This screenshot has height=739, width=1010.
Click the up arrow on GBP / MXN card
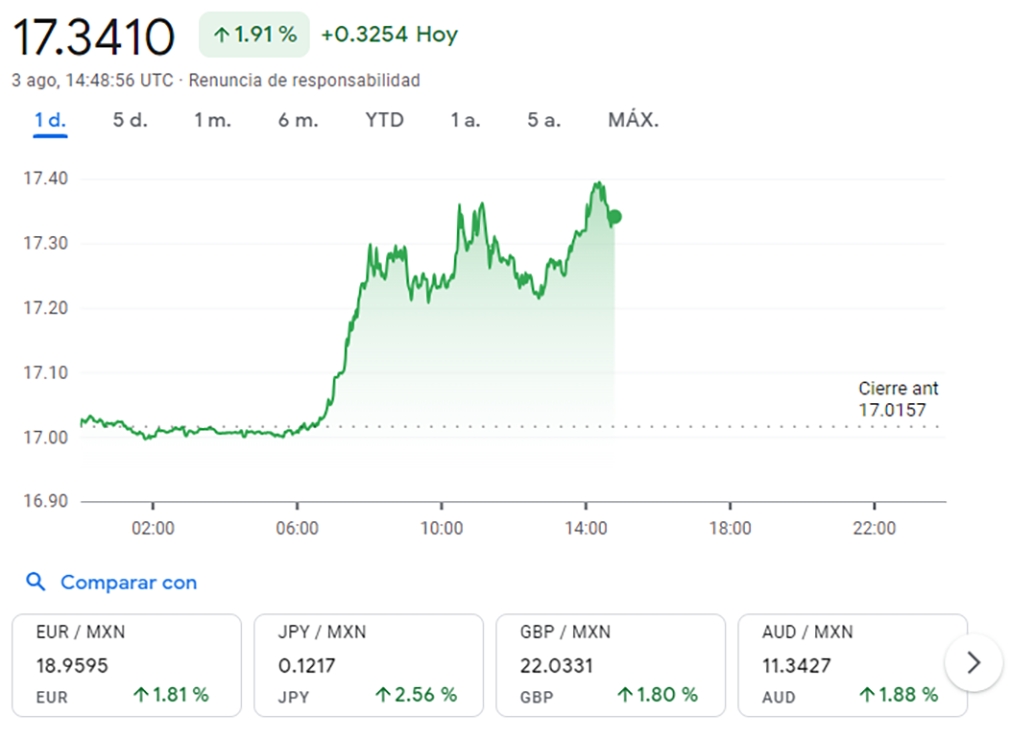pyautogui.click(x=625, y=695)
